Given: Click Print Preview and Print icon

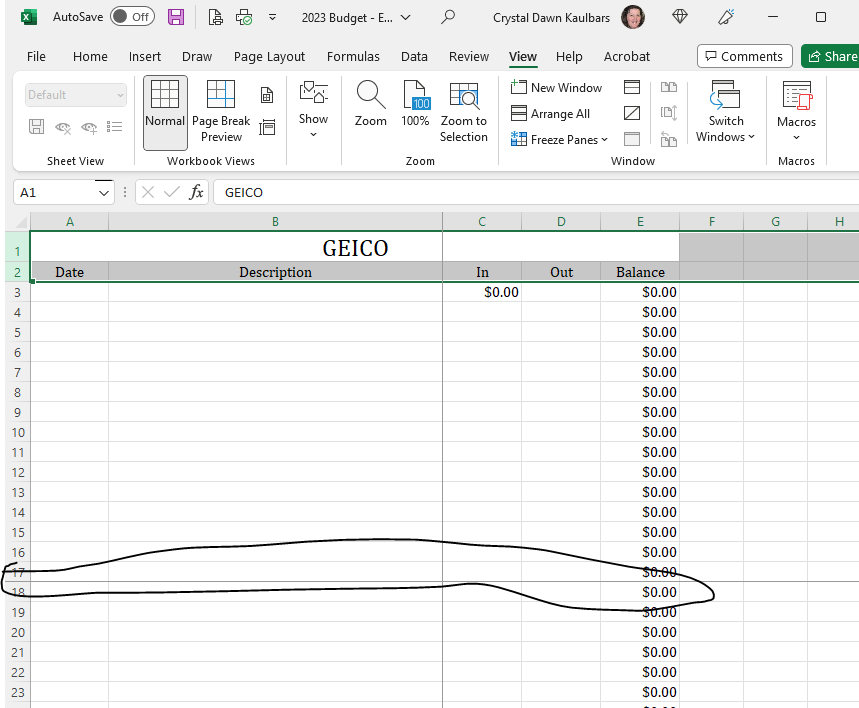Looking at the screenshot, I should tap(215, 18).
